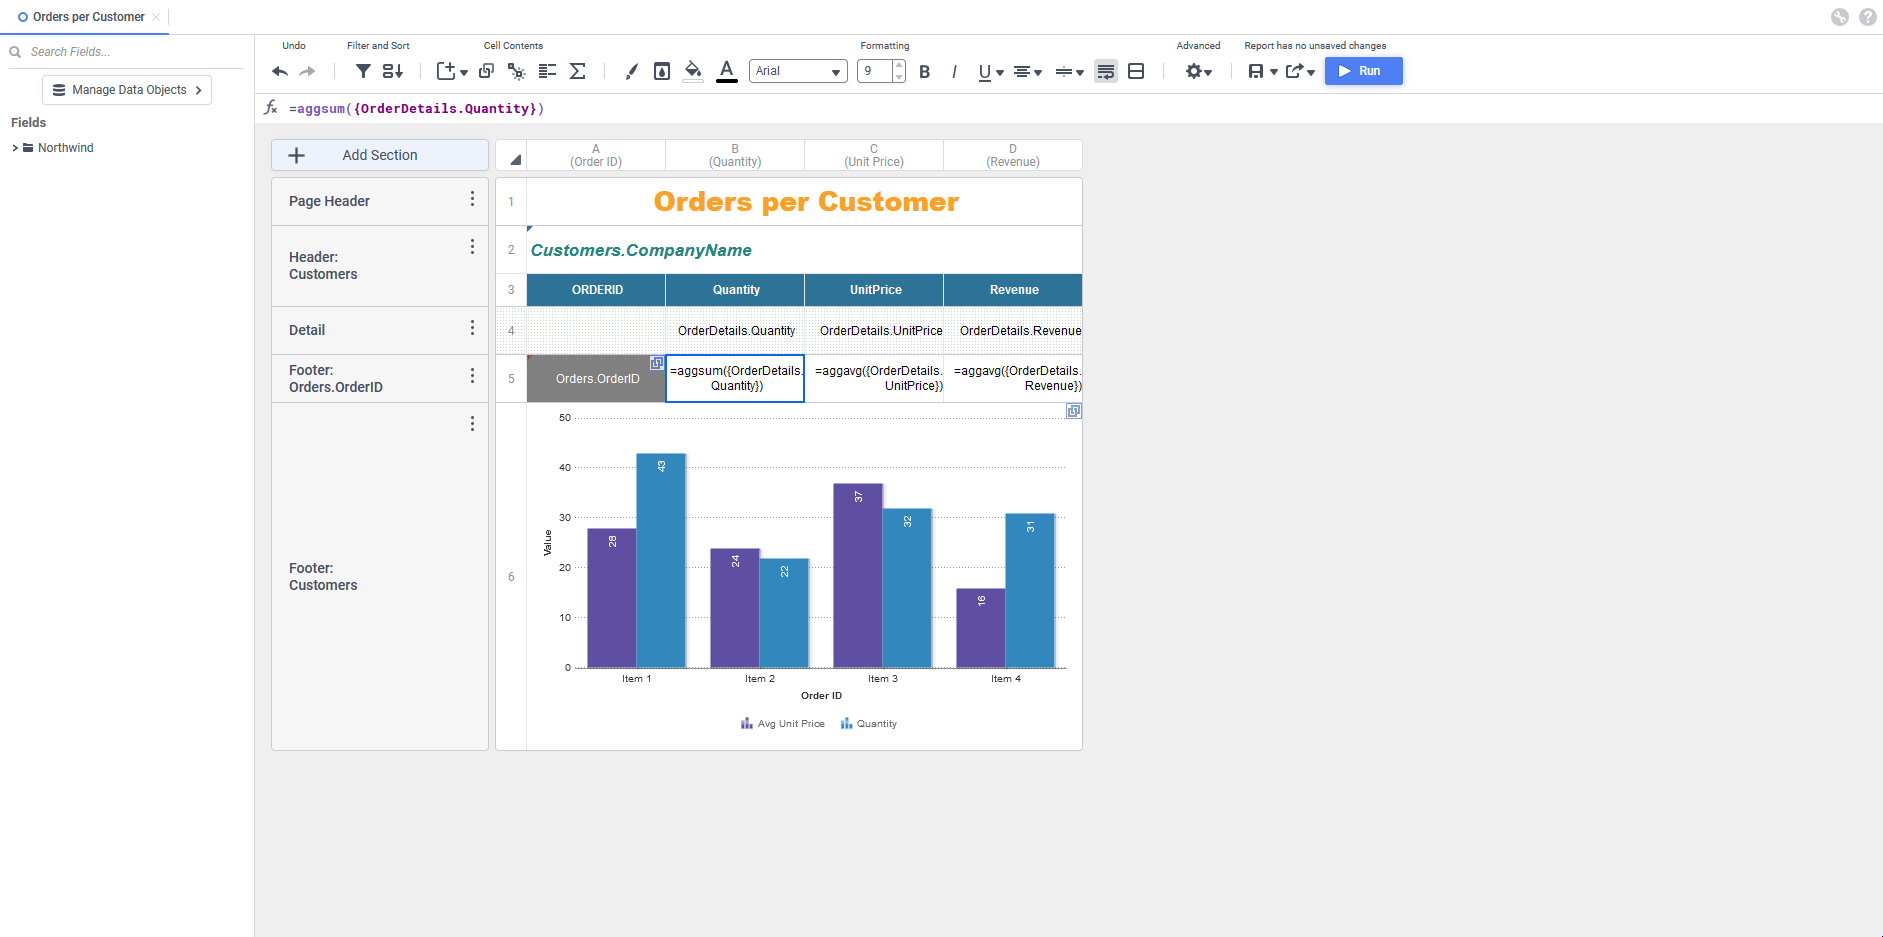Click the cell border color icon
This screenshot has height=937, width=1883.
662,71
